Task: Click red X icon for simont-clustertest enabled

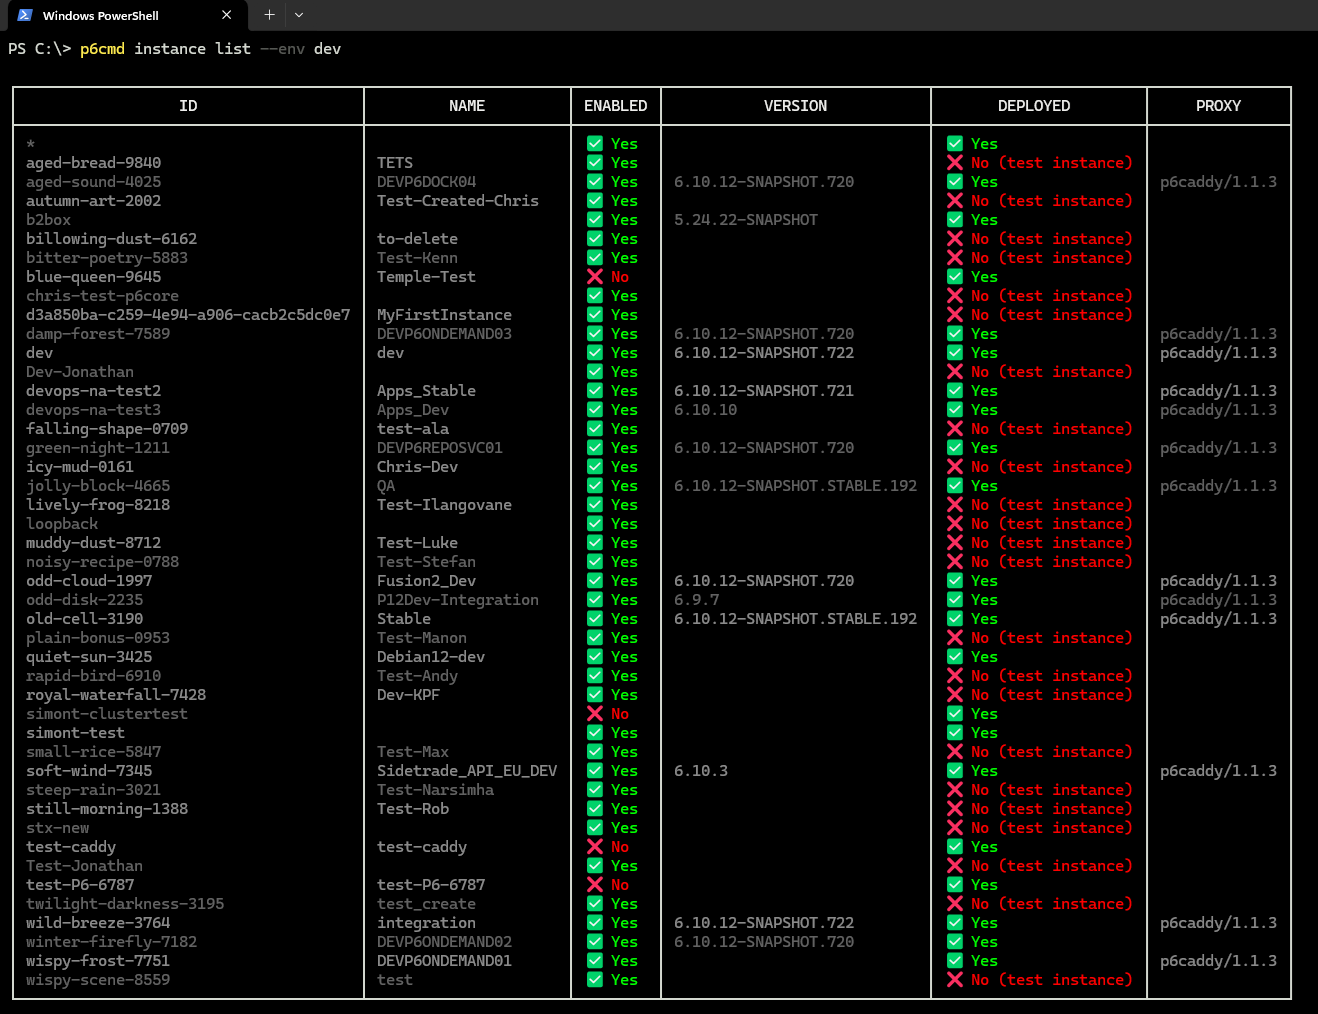Action: tap(595, 714)
